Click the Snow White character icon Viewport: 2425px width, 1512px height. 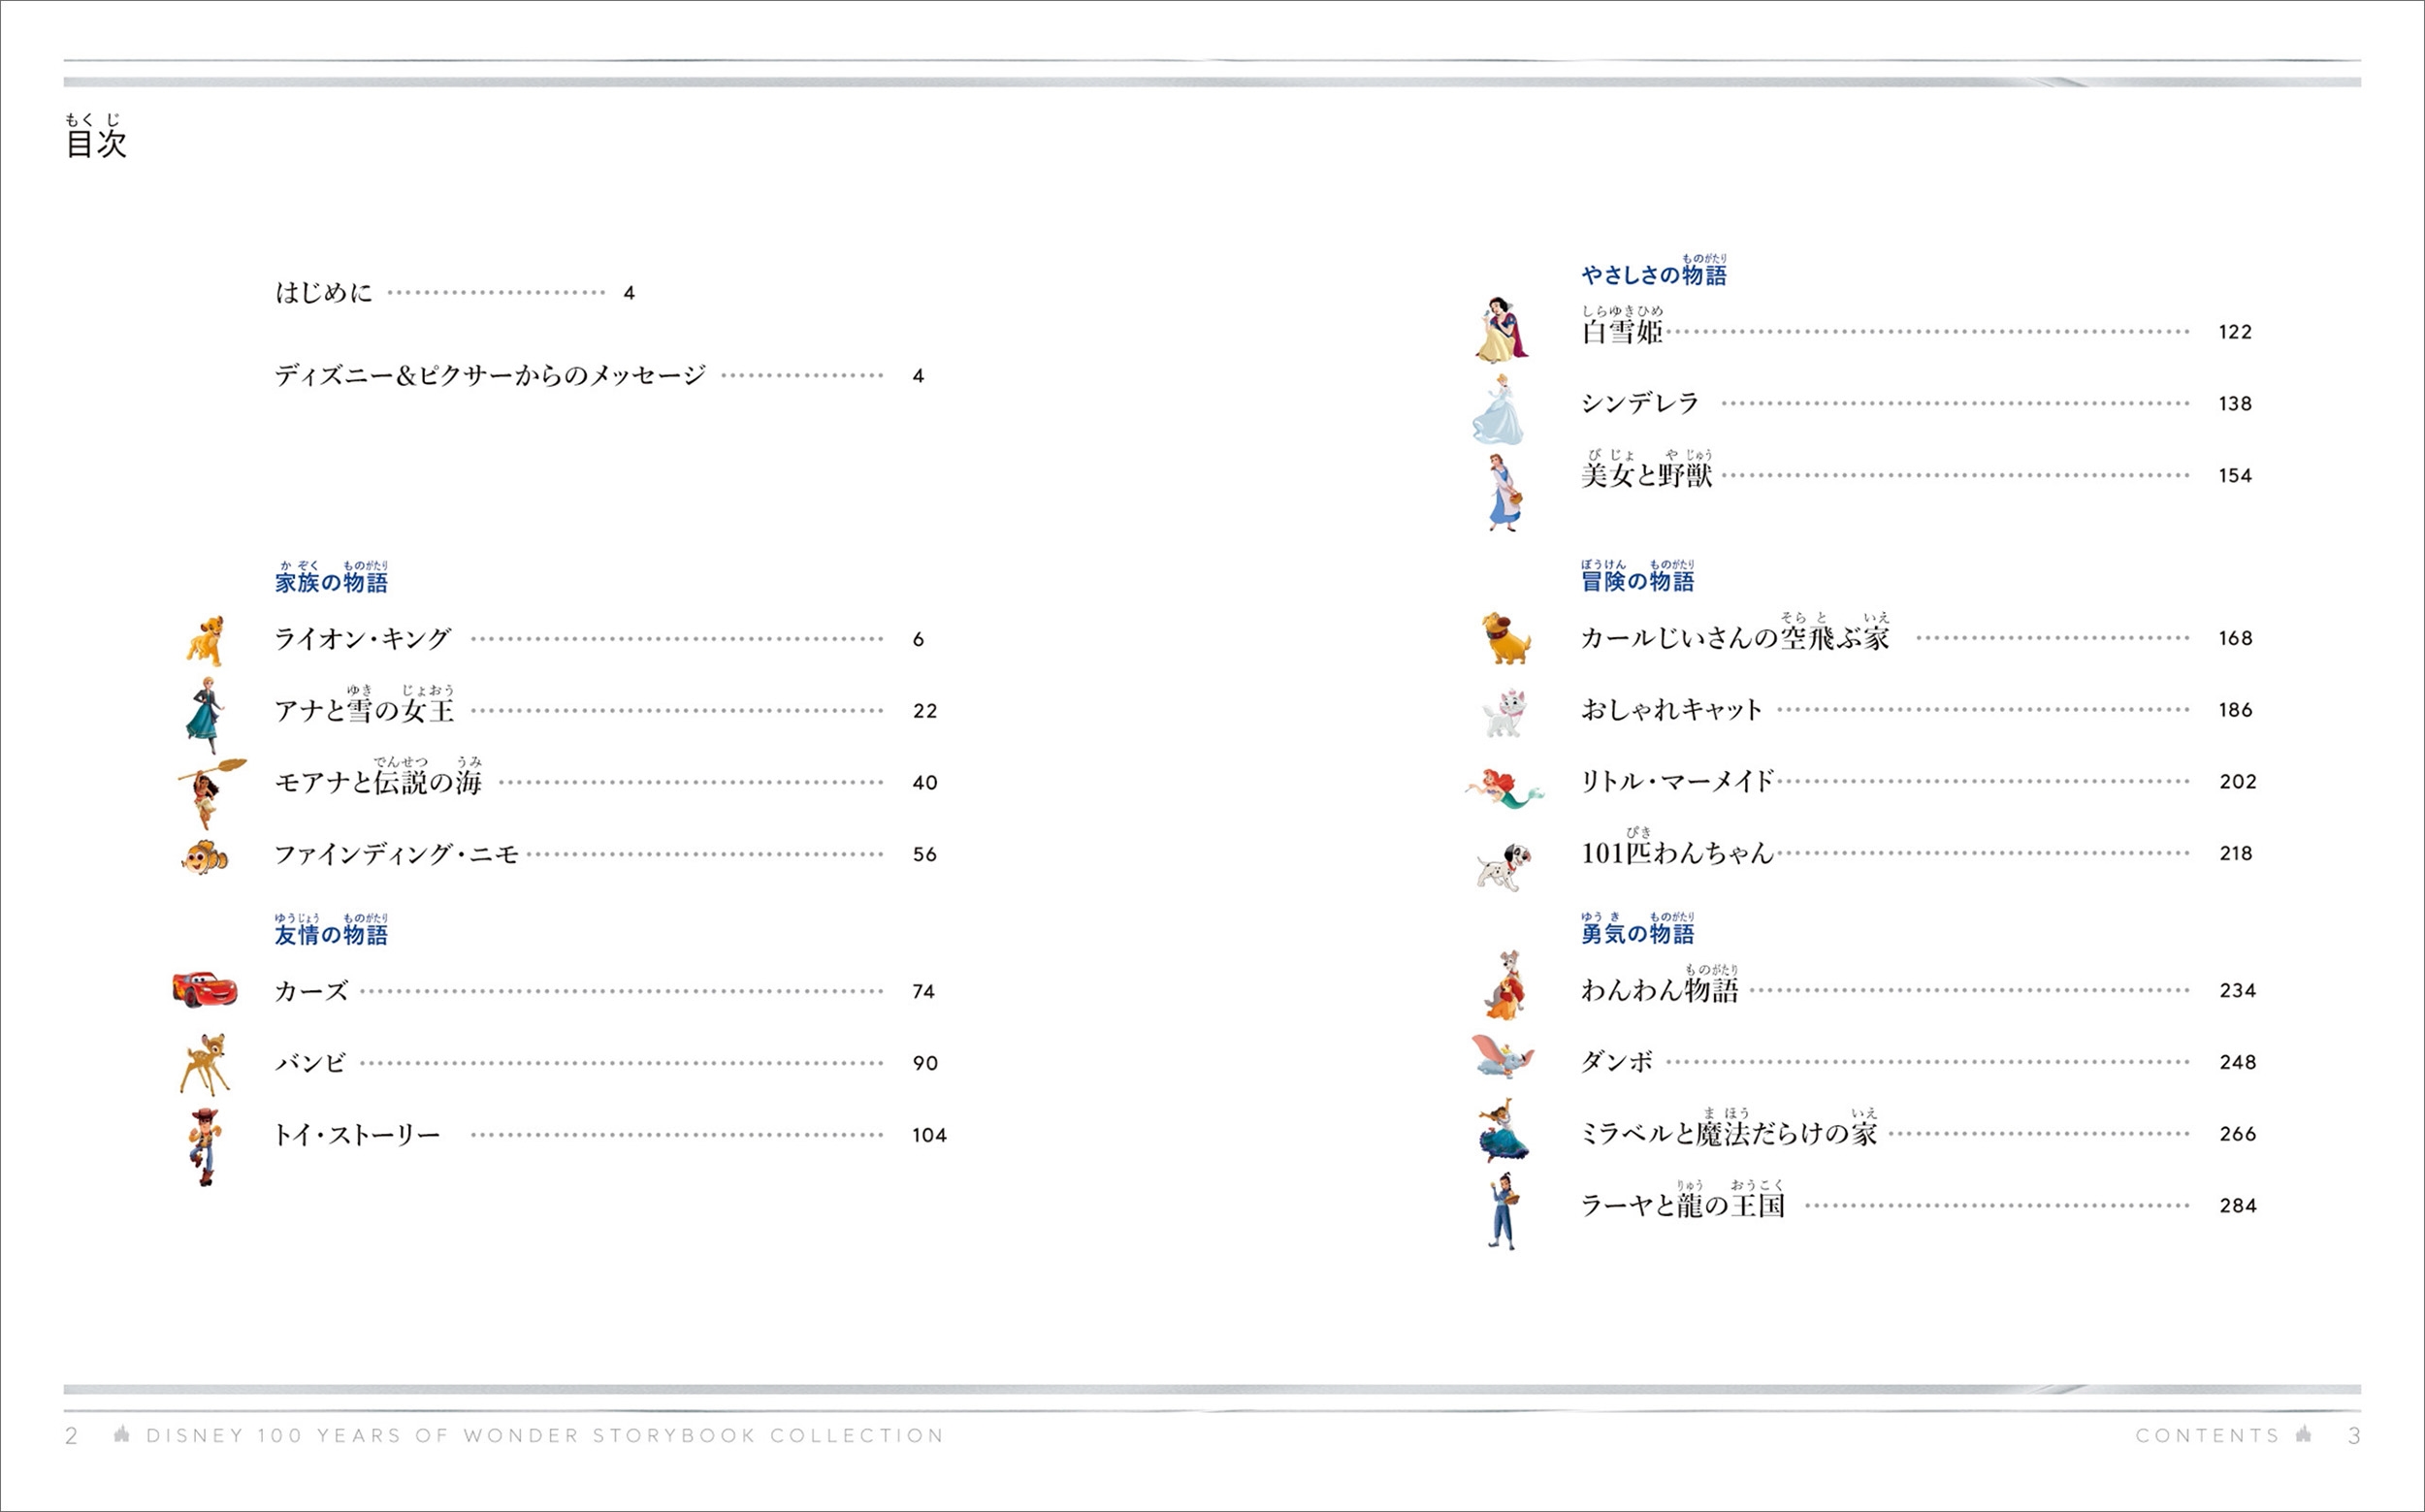[1502, 329]
